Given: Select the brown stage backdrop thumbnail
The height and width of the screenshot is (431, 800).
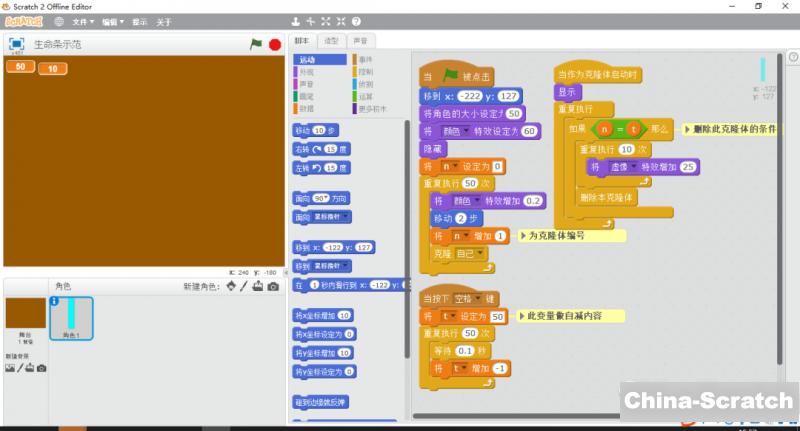Looking at the screenshot, I should 25,313.
